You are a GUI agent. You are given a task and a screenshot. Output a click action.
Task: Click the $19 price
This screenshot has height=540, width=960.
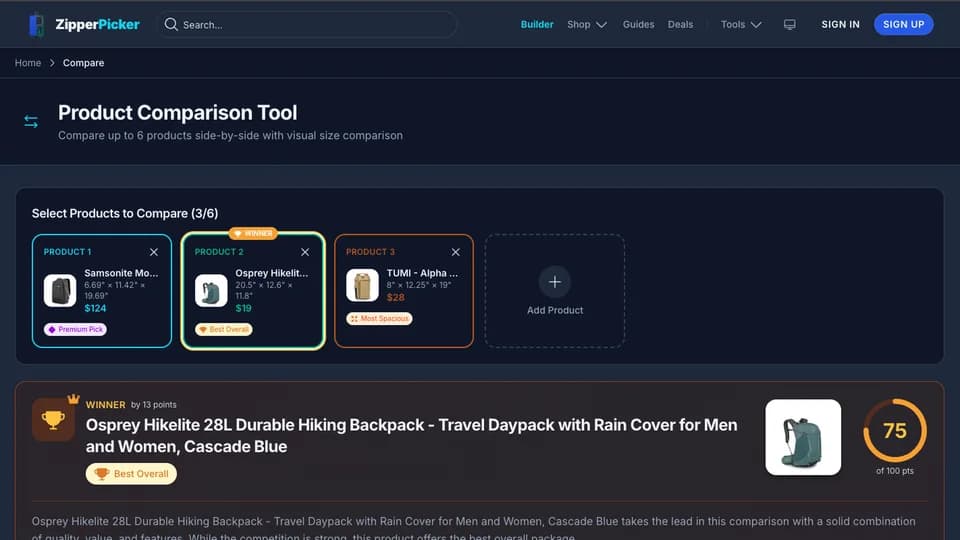244,308
